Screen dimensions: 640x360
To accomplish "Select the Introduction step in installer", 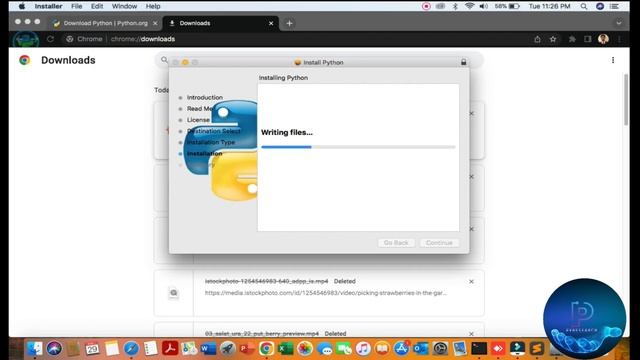I will [x=204, y=98].
